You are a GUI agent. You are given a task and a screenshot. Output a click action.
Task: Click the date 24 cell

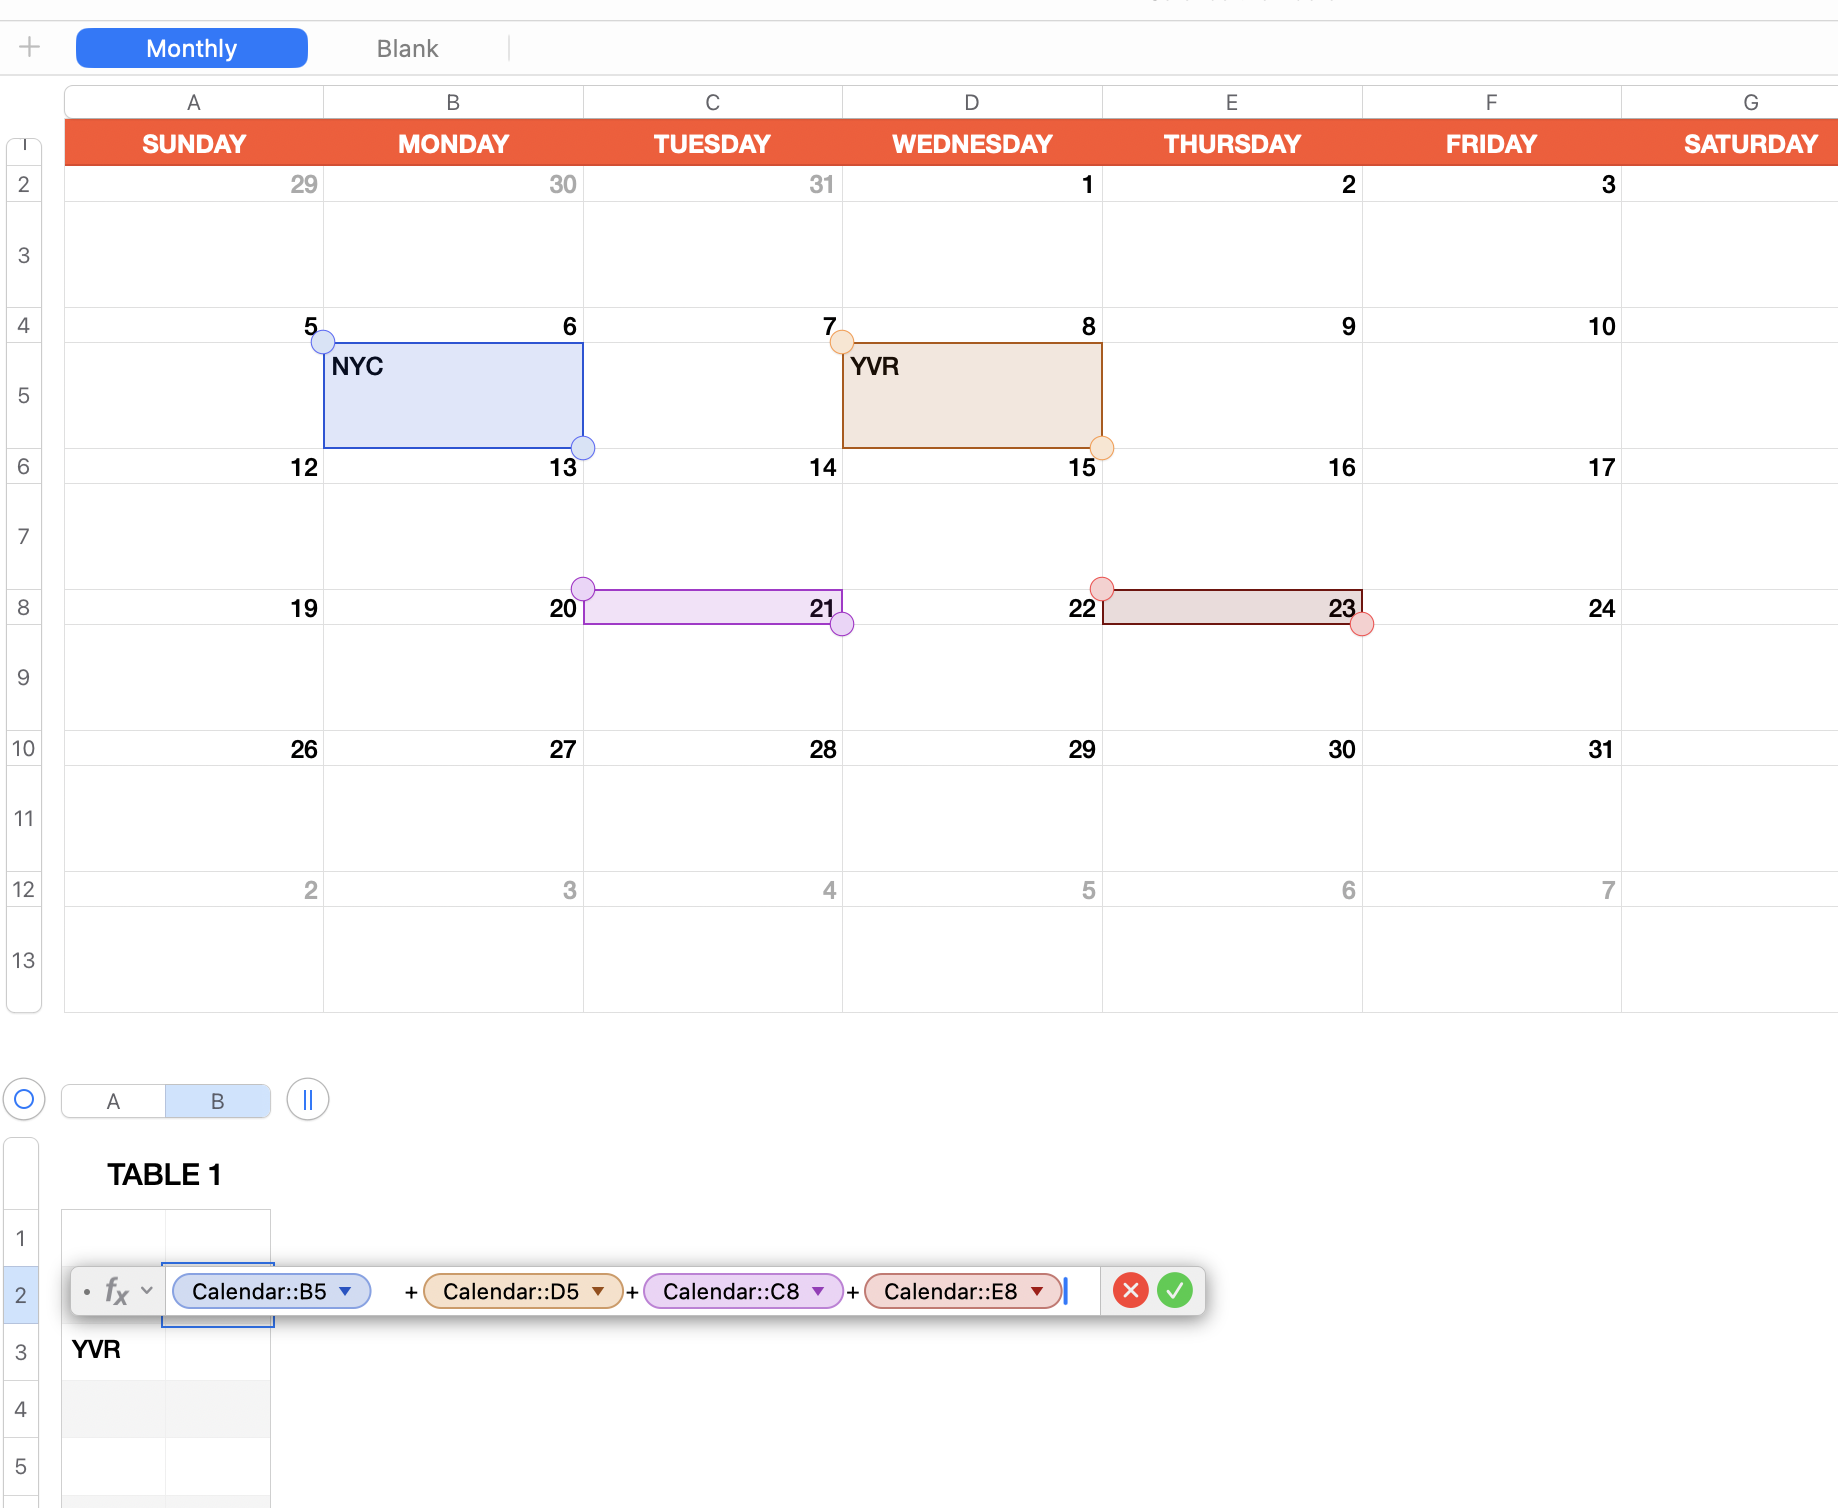[x=1491, y=608]
